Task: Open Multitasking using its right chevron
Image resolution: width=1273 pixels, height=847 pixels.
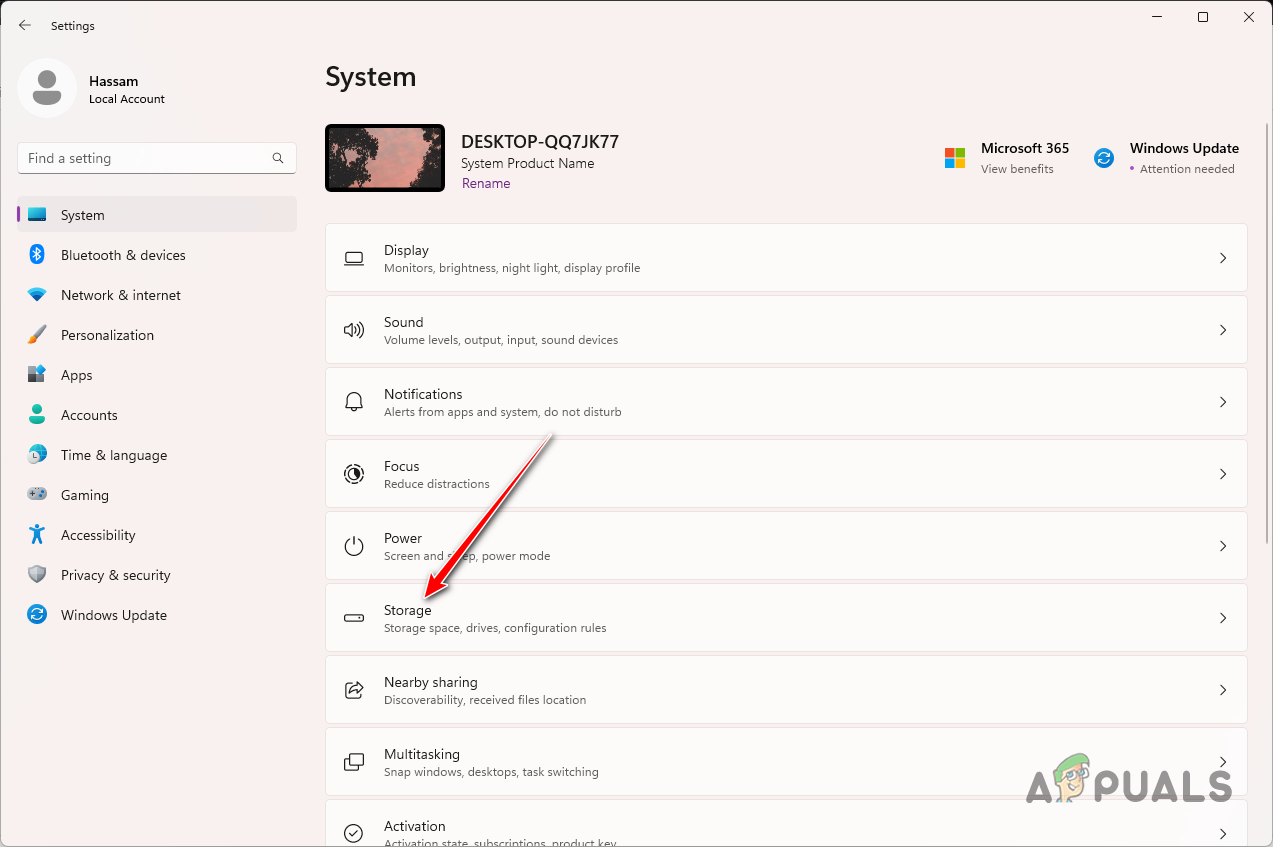Action: click(1222, 762)
